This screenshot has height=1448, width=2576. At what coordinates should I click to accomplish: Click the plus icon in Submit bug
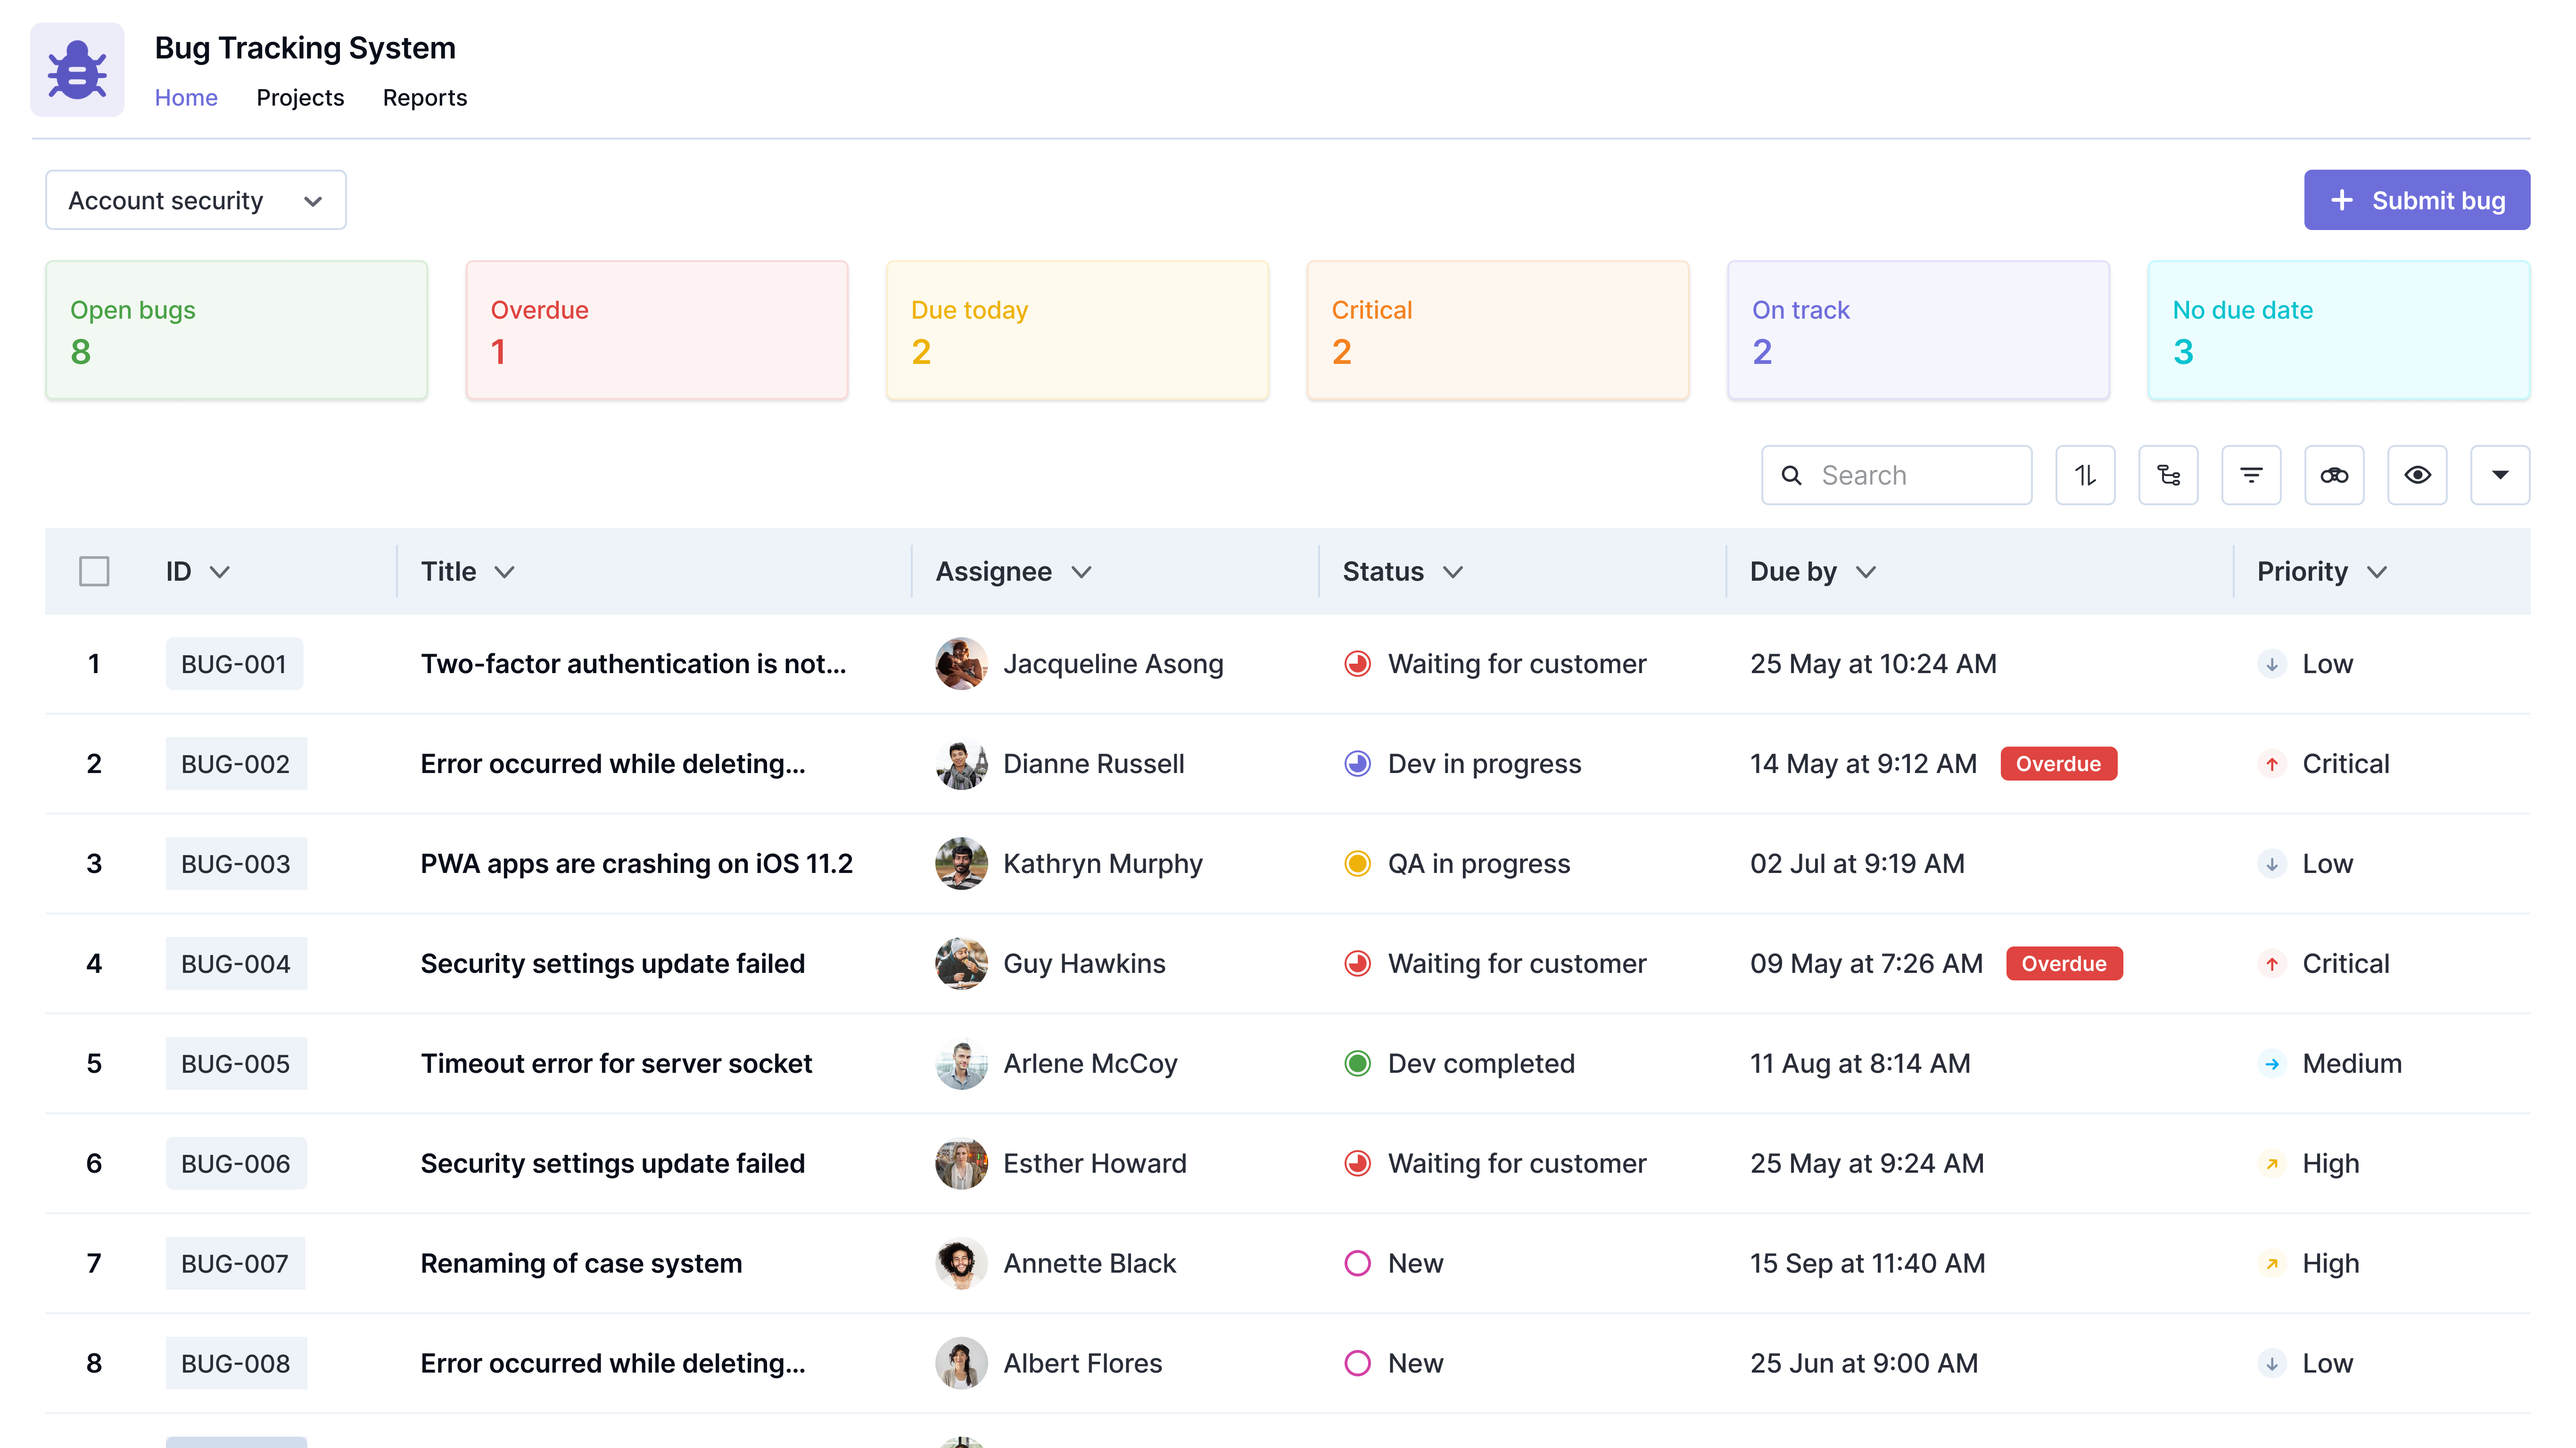[2342, 200]
